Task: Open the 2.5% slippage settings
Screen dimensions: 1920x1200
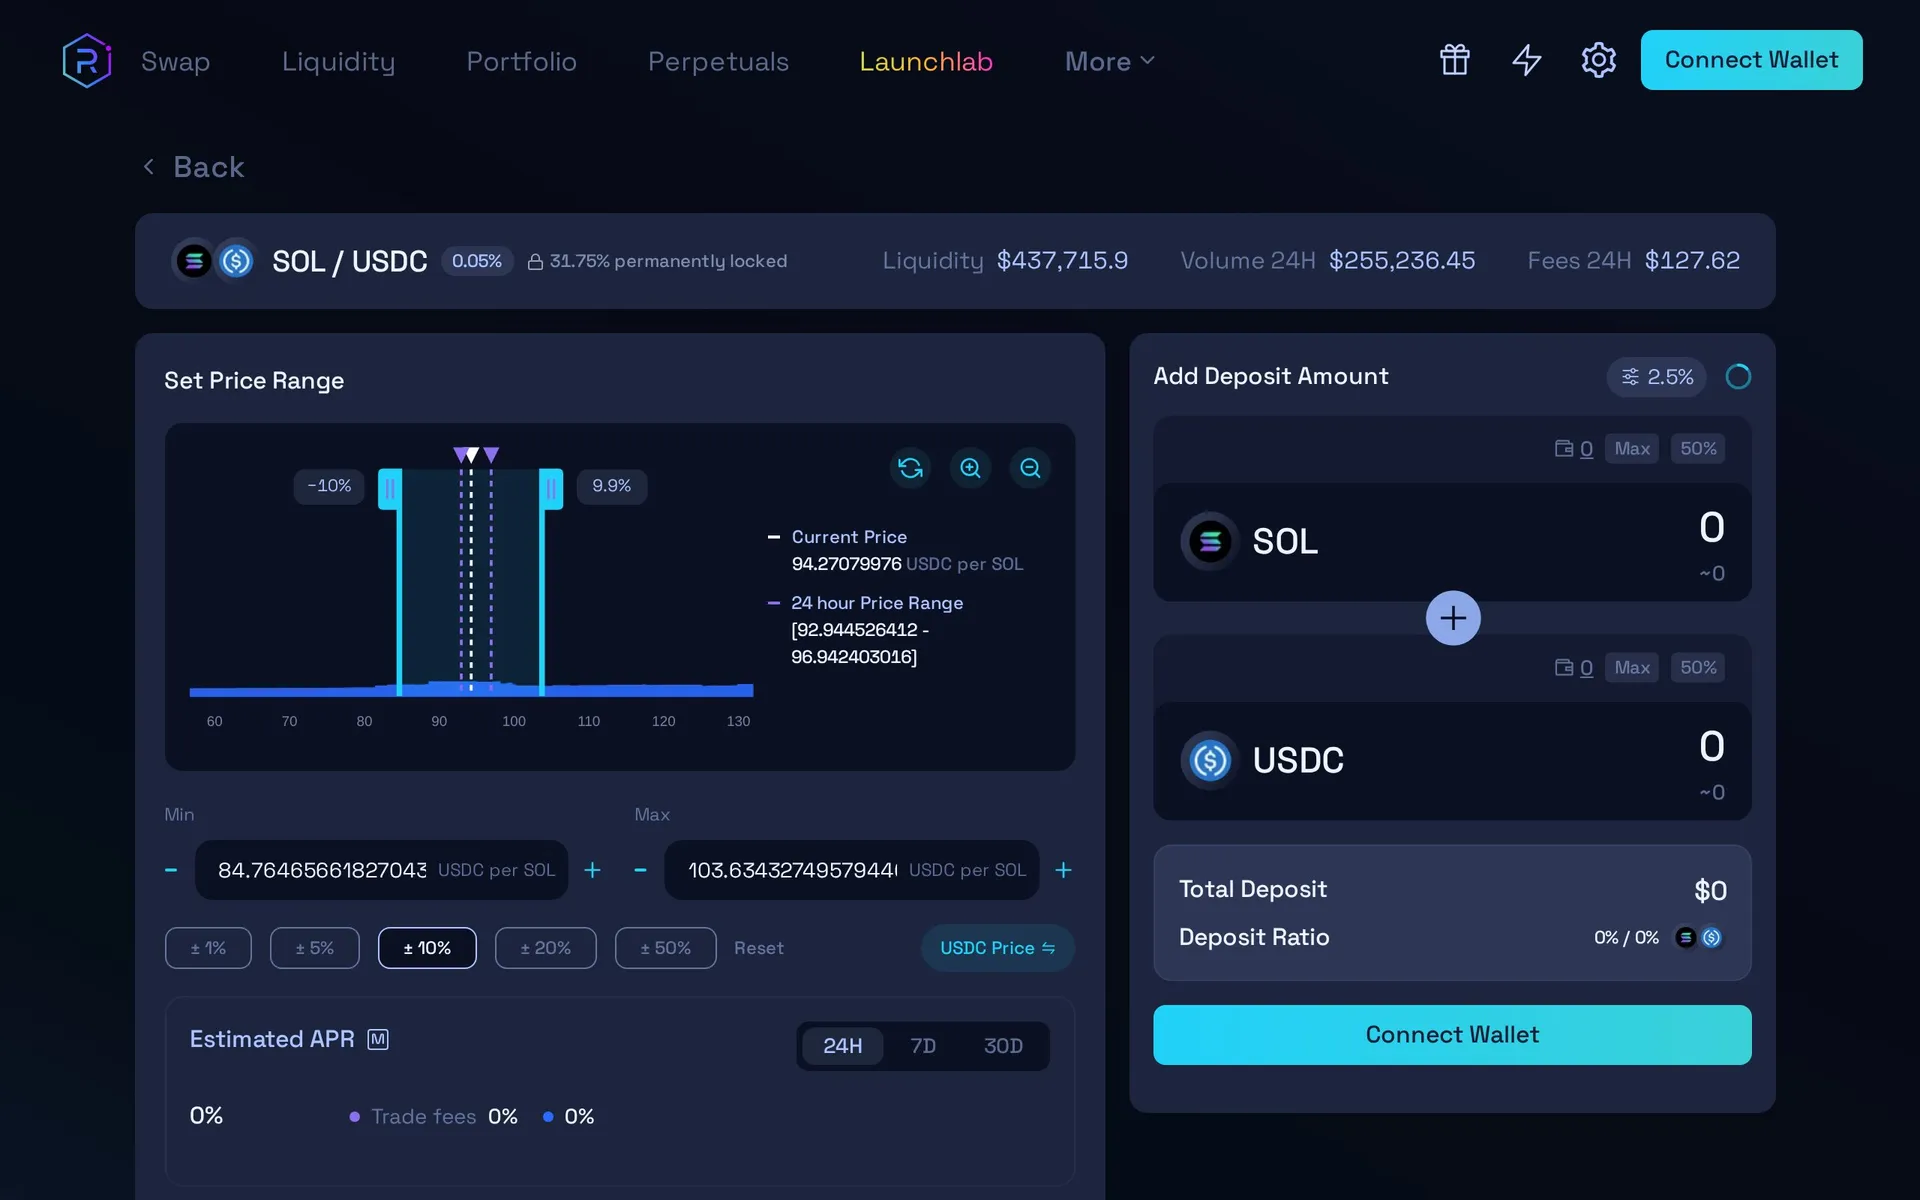Action: coord(1656,377)
